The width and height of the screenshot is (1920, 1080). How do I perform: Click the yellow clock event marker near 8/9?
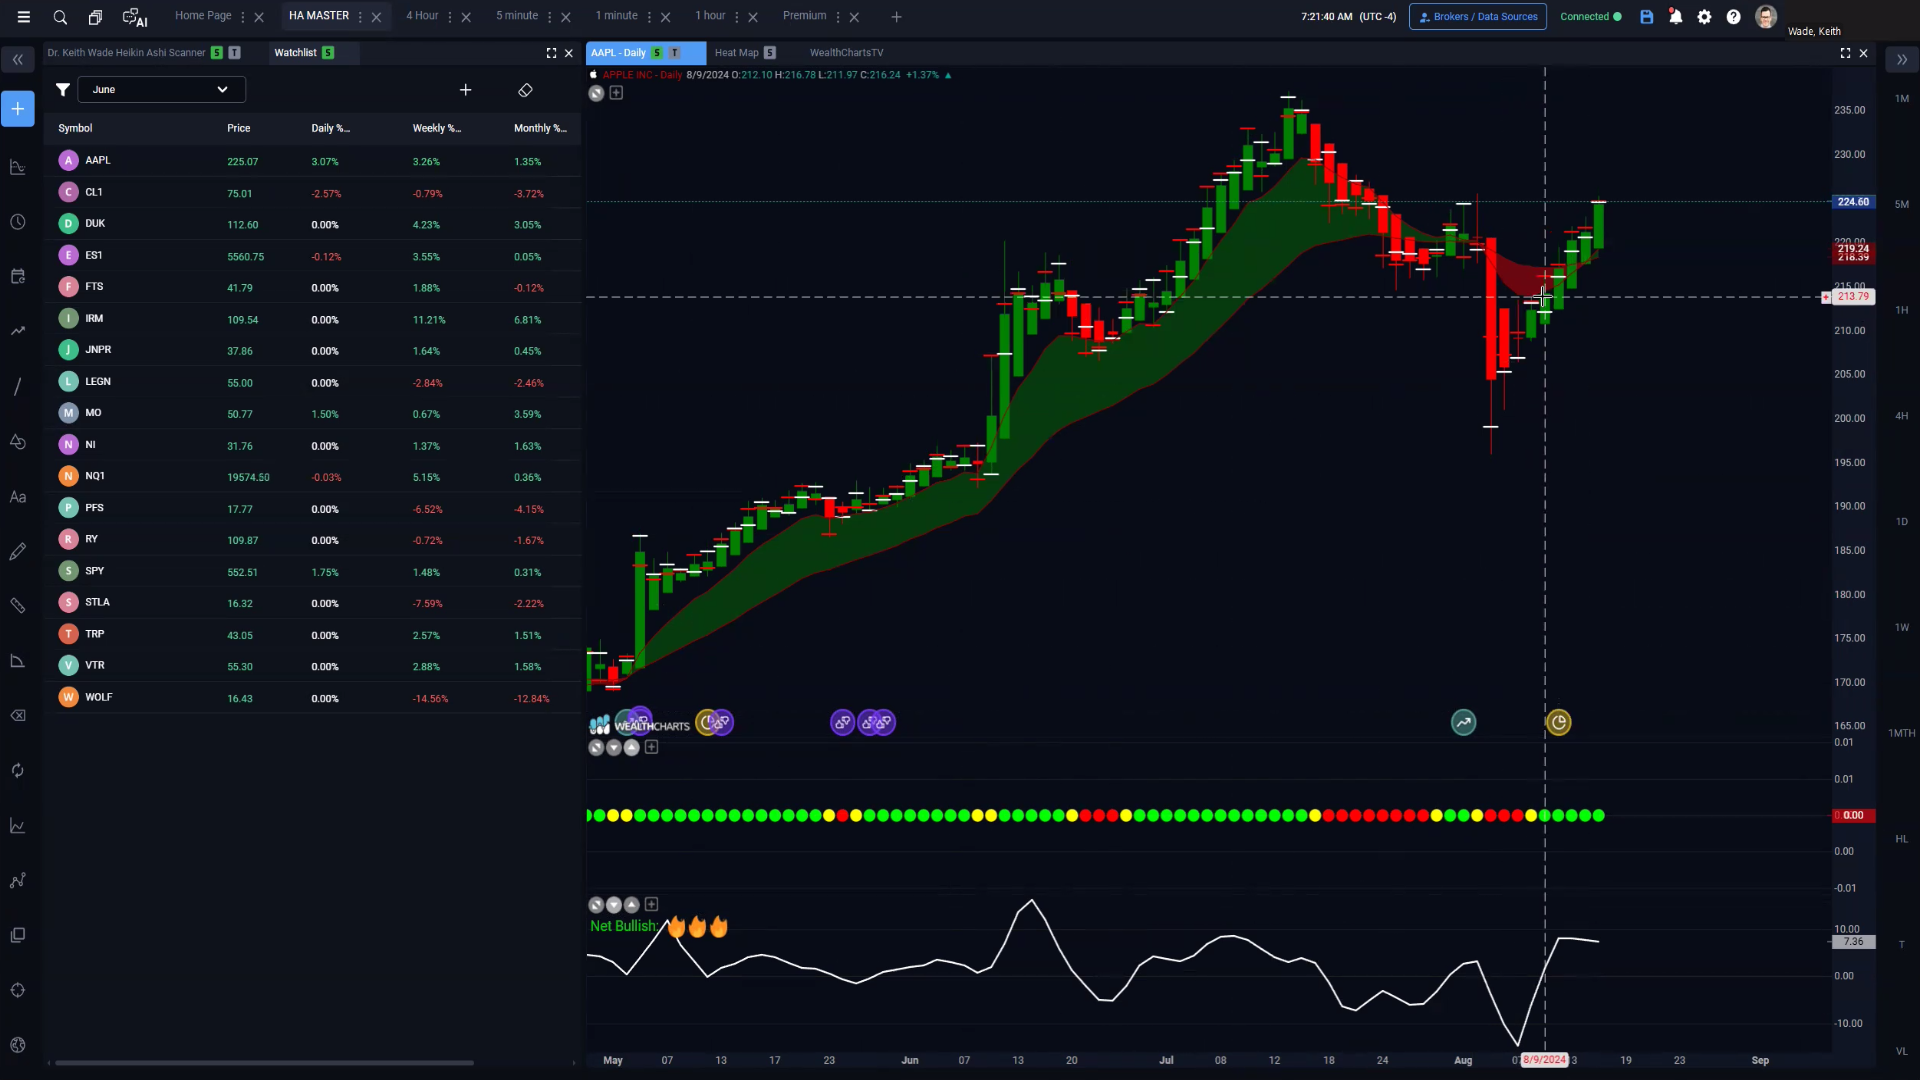click(1558, 722)
